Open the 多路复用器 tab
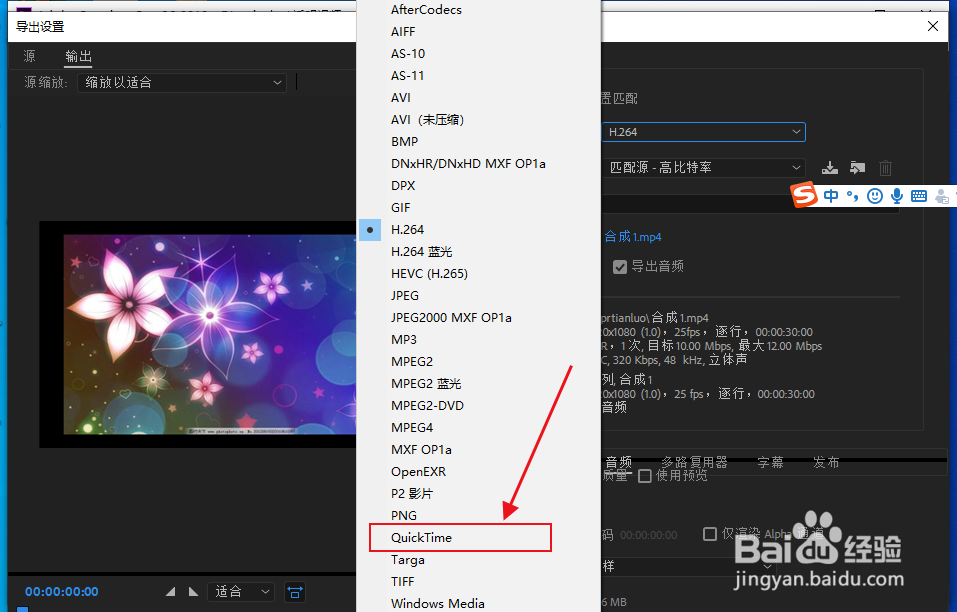 [x=695, y=462]
